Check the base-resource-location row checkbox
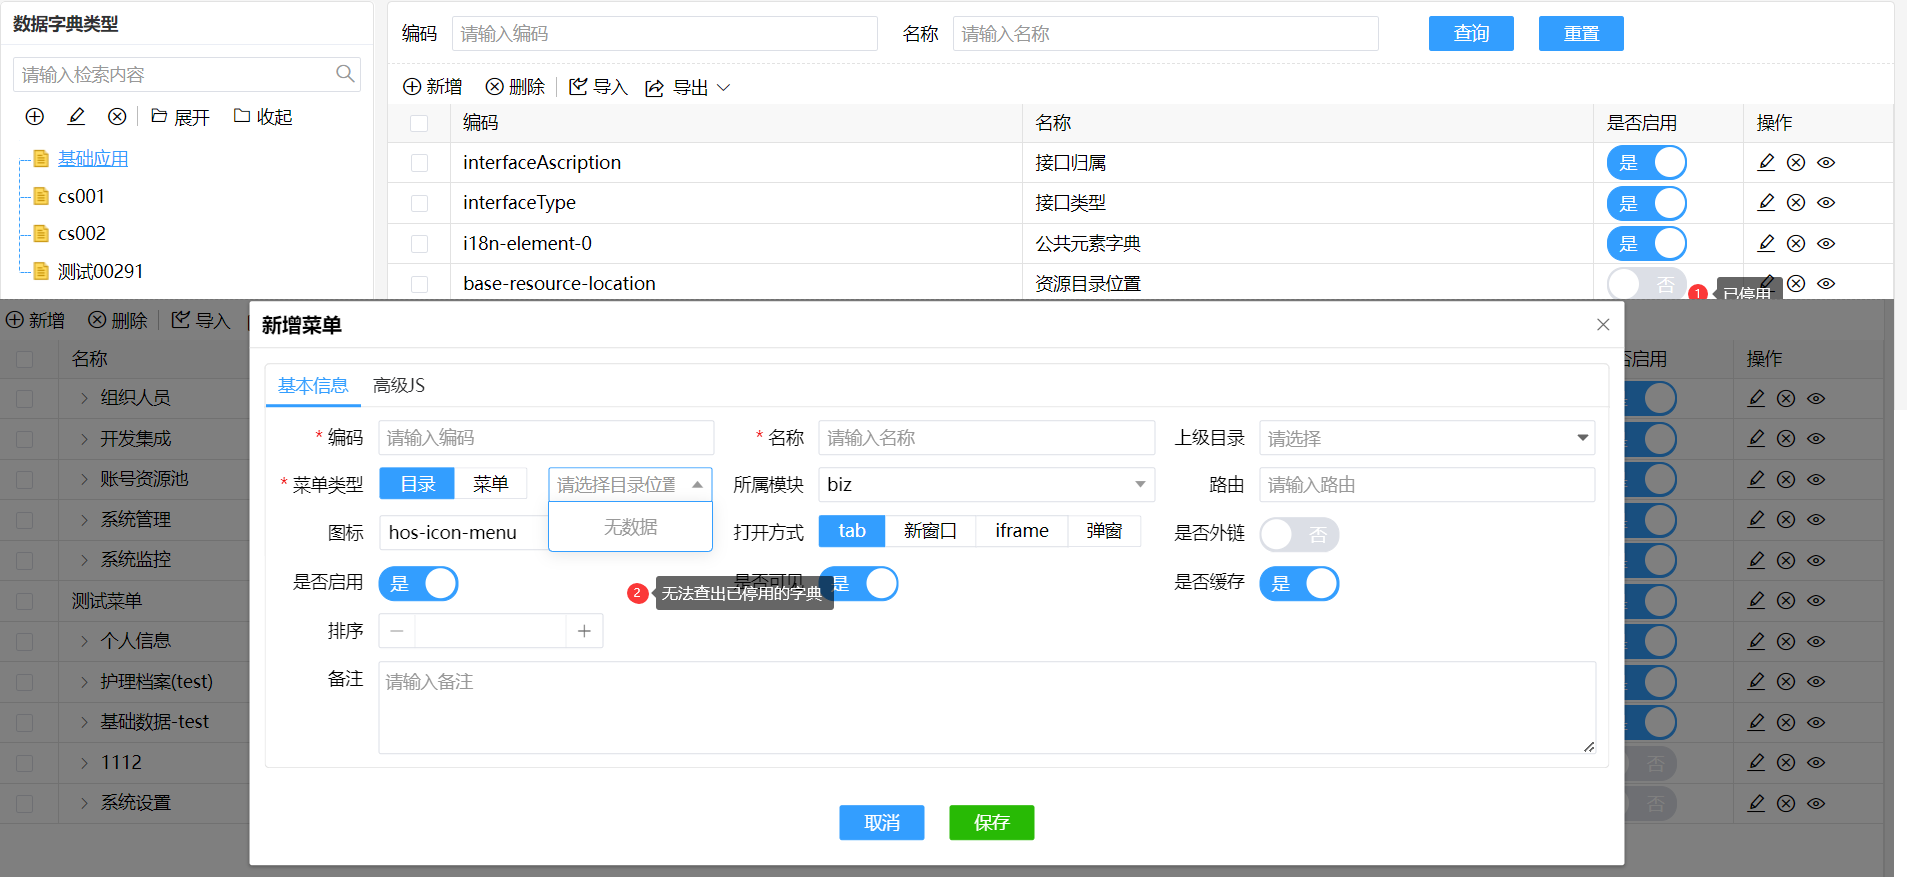Image resolution: width=1920 pixels, height=881 pixels. (419, 284)
